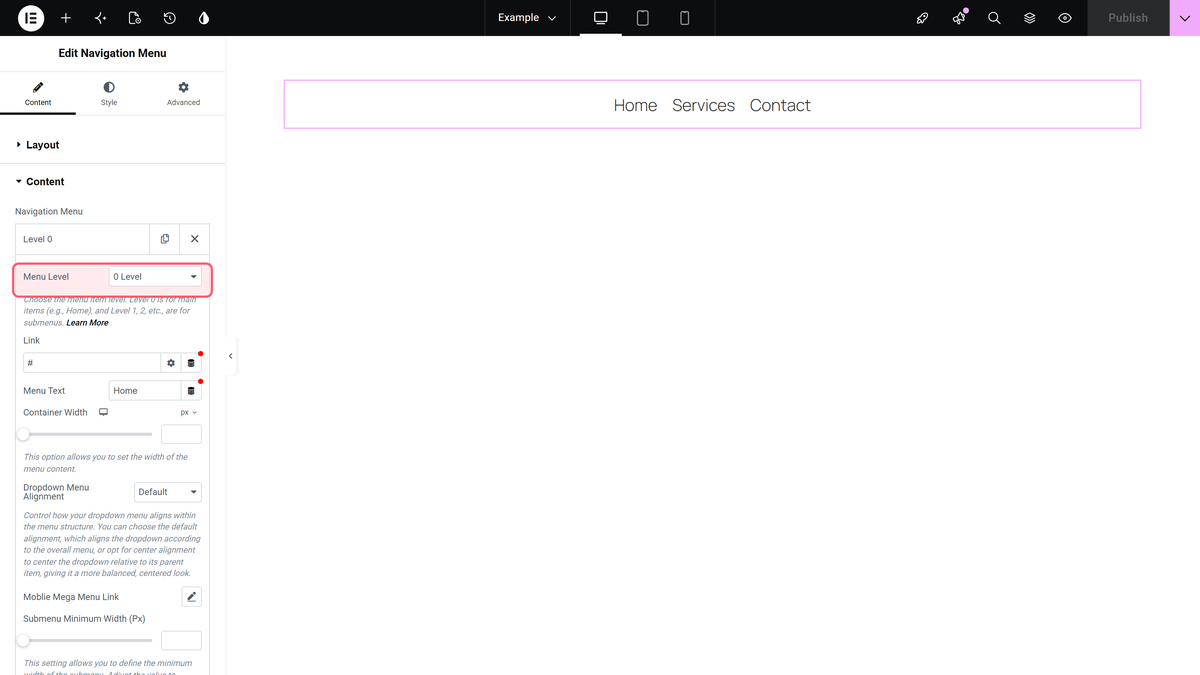Follow the Learn More link

87,323
